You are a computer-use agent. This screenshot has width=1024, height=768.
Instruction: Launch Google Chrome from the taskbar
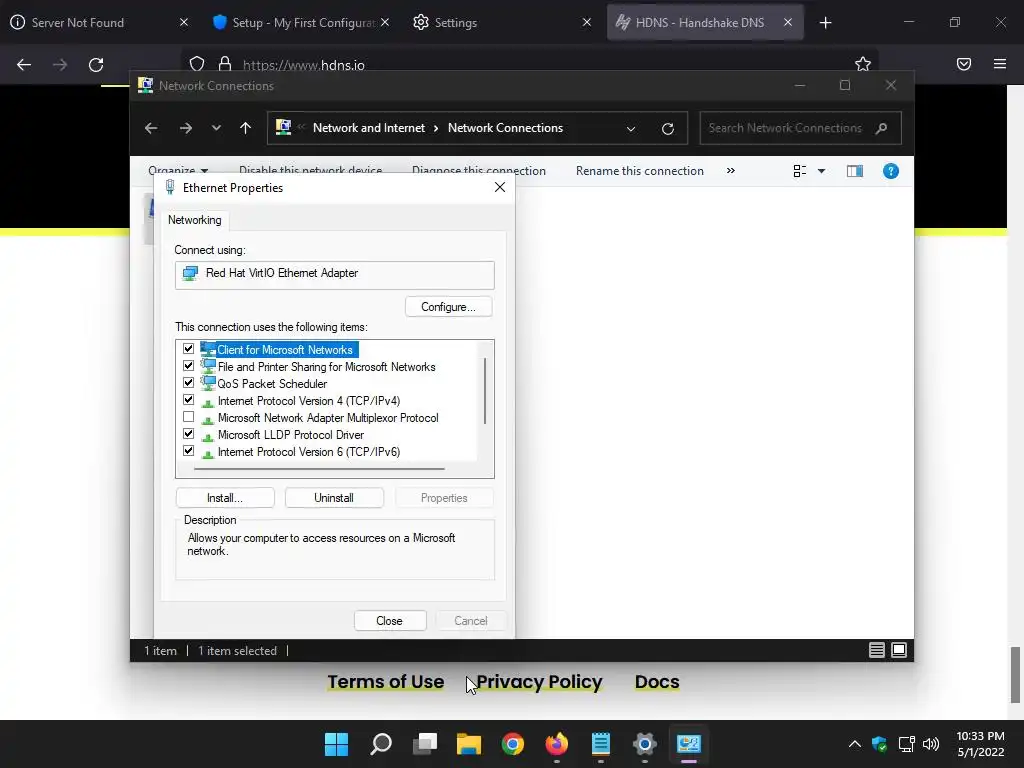(513, 744)
